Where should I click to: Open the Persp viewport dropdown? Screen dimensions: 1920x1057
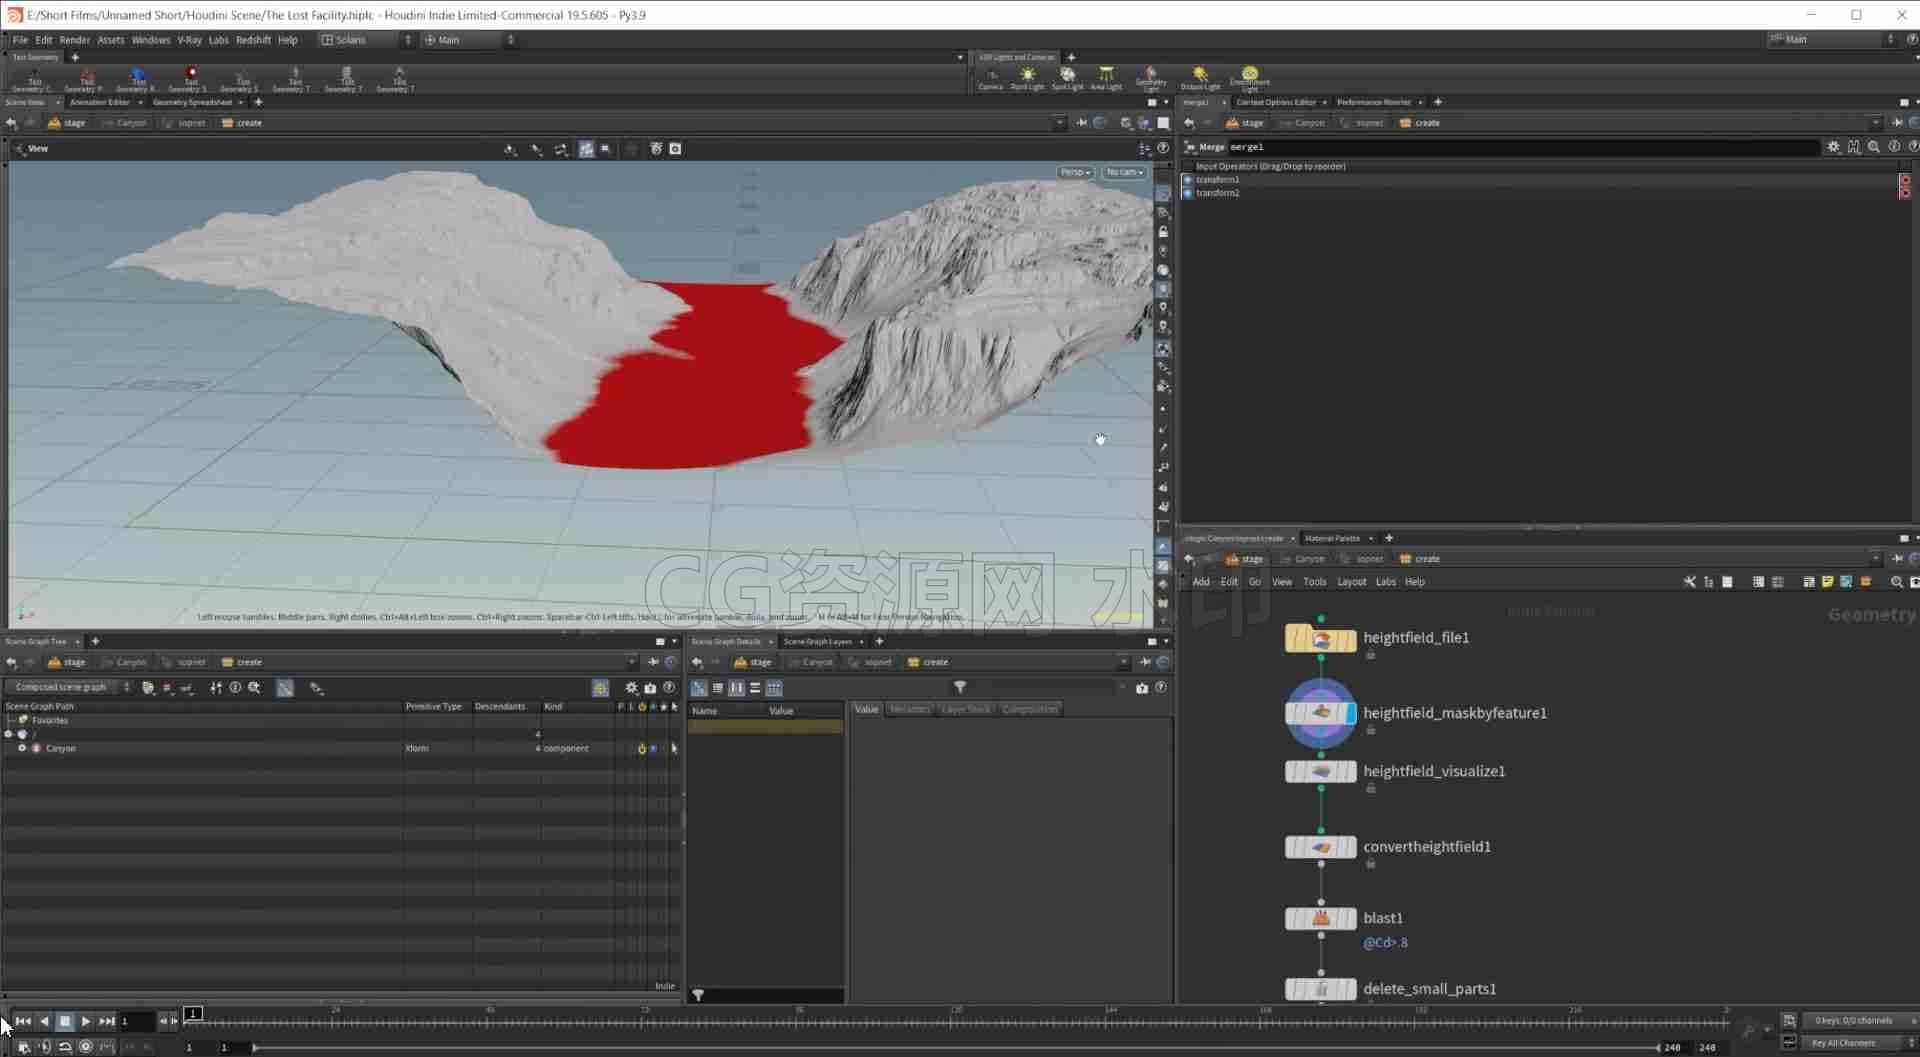click(1075, 172)
